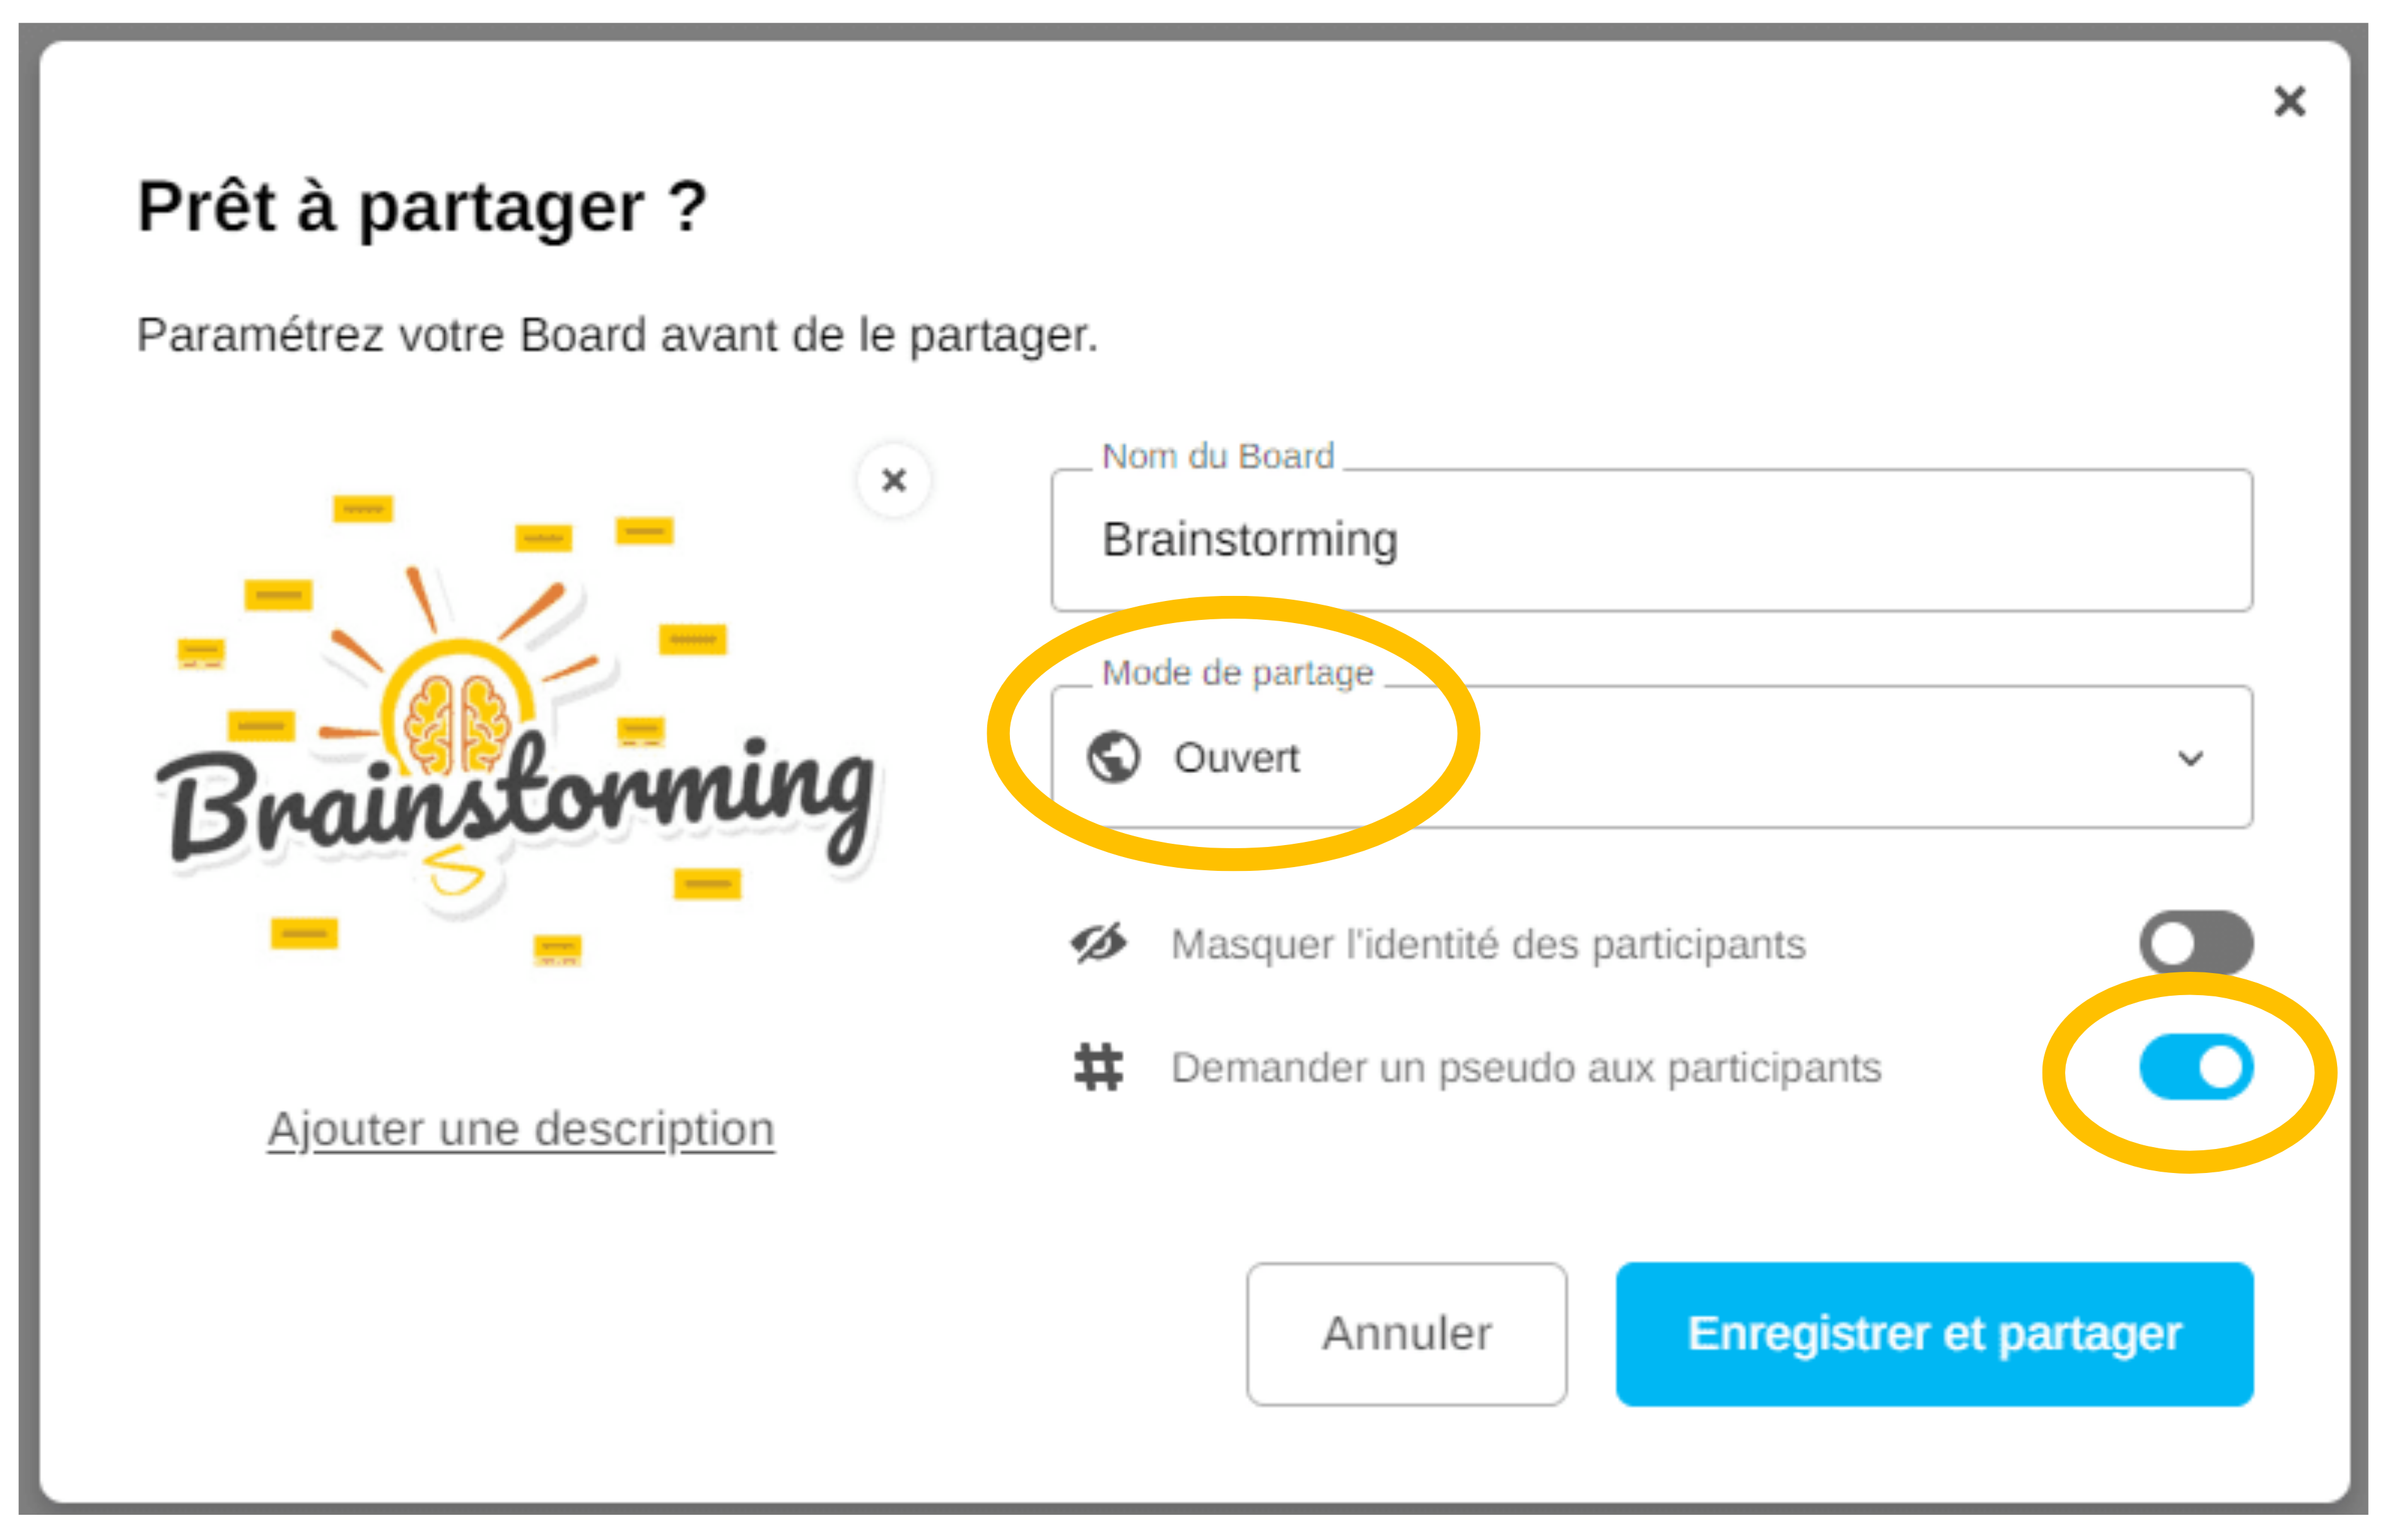
Task: Click the globe icon beside Ouvert
Action: click(x=1113, y=757)
